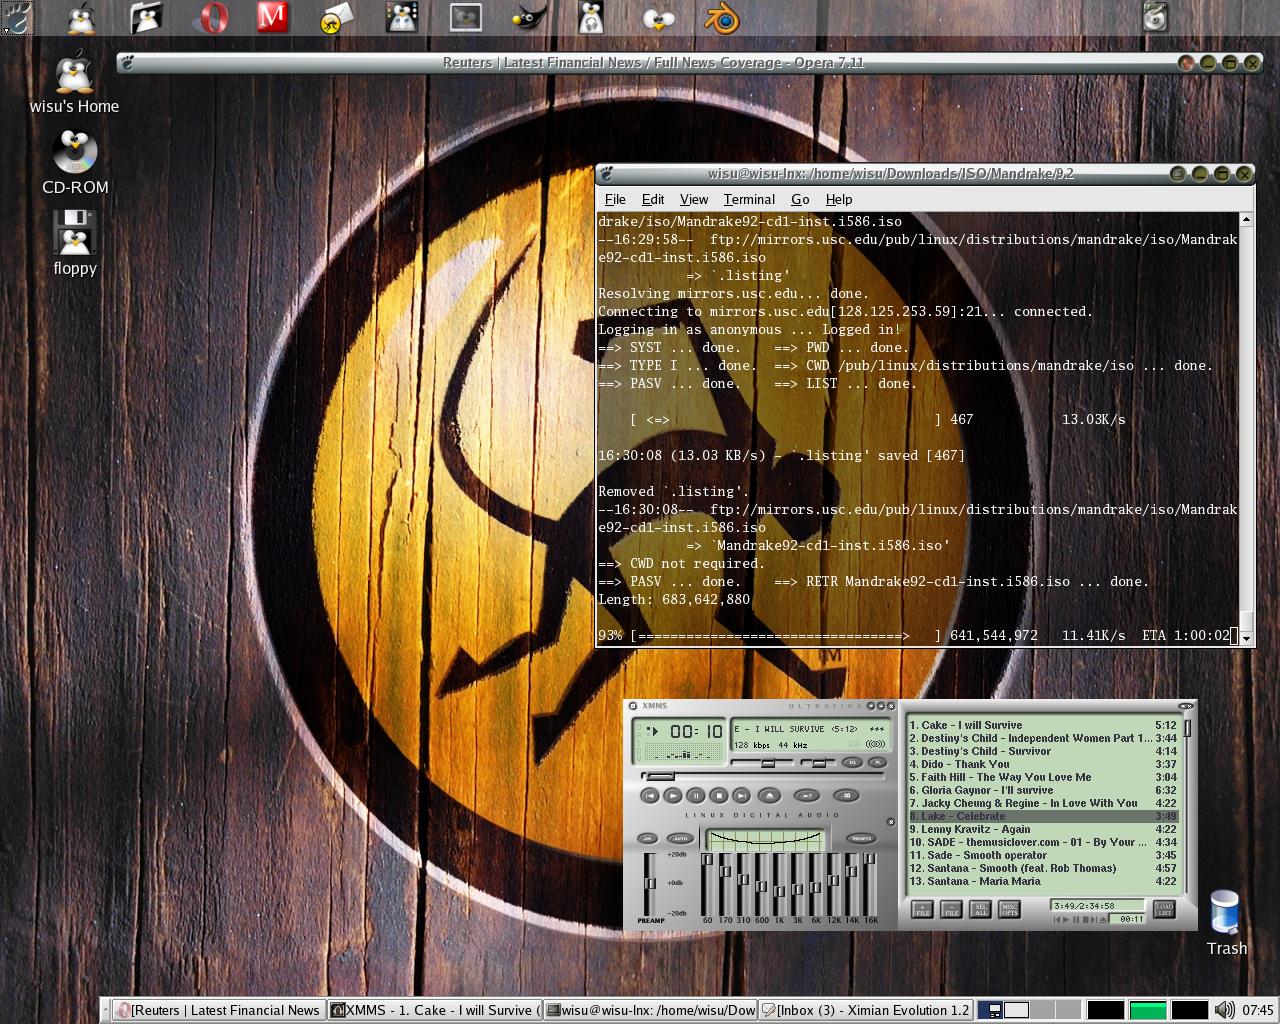The image size is (1280, 1024).
Task: Click the XMMS eject open-file button
Action: (x=769, y=795)
